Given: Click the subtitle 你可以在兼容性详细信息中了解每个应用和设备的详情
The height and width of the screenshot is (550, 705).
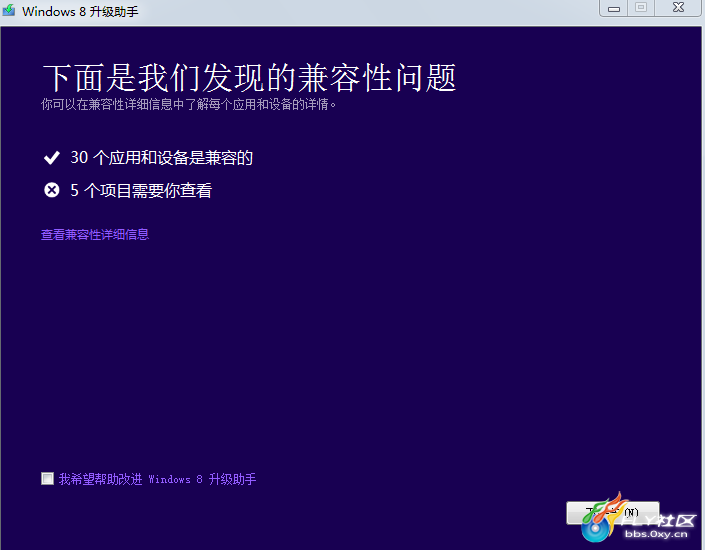Looking at the screenshot, I should [188, 105].
